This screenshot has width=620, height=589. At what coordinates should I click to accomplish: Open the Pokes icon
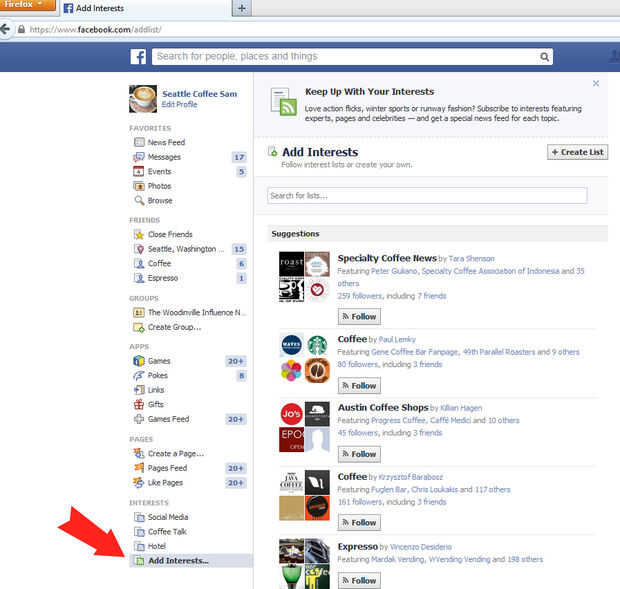[x=139, y=376]
